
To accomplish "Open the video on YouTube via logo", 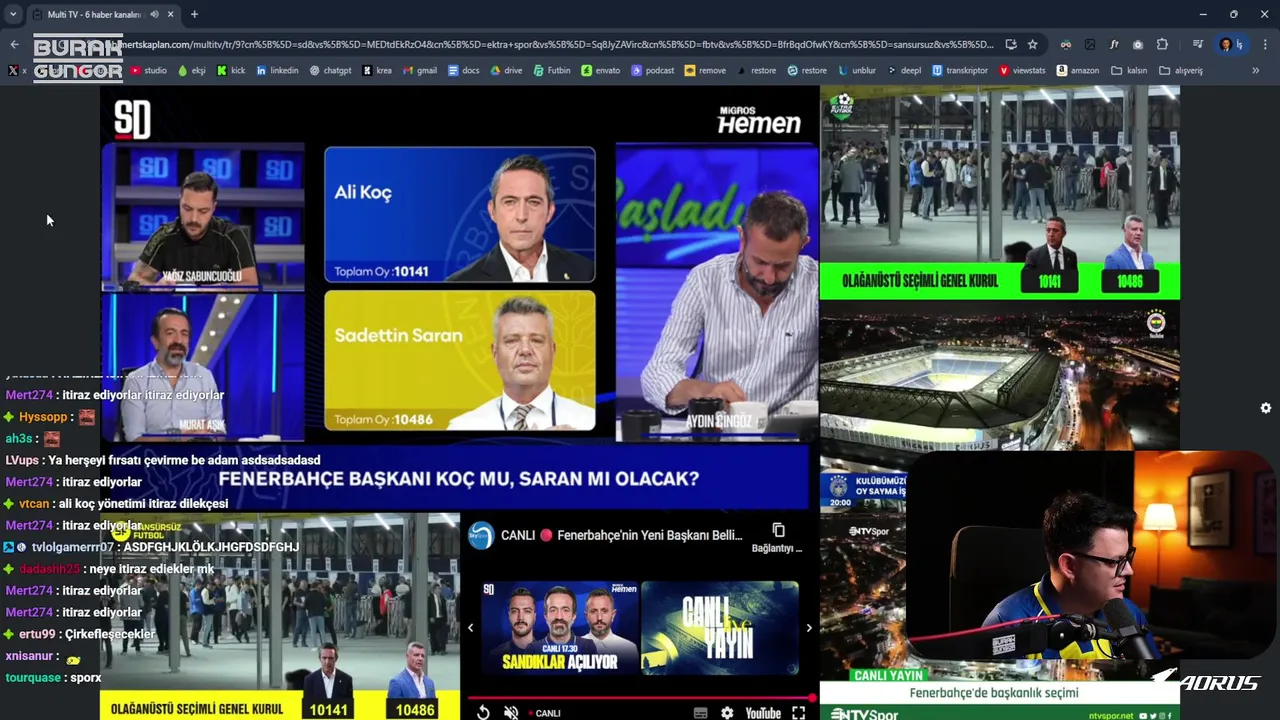I will 763,713.
